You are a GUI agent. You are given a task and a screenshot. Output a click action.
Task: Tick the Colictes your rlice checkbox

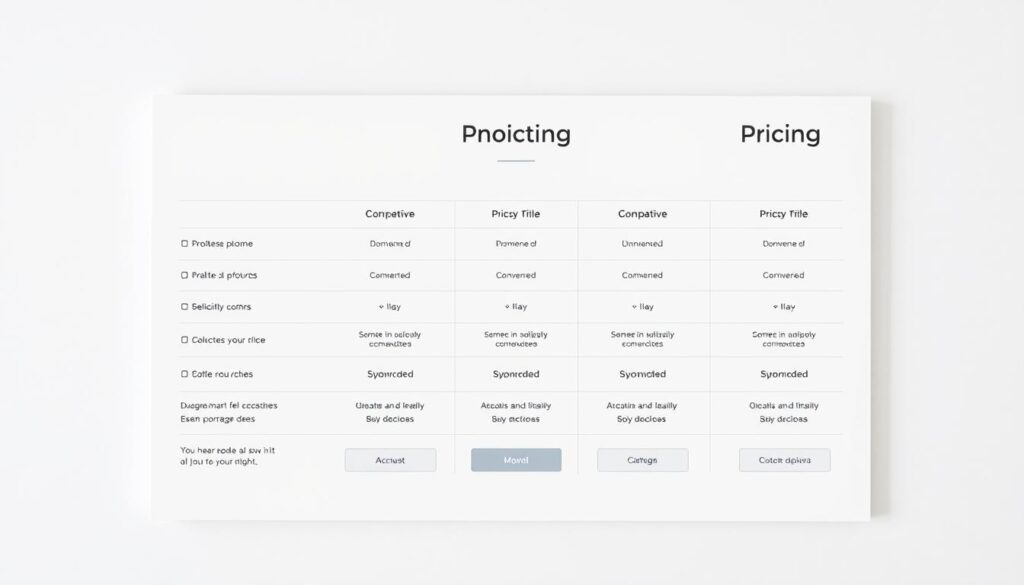pyautogui.click(x=184, y=340)
